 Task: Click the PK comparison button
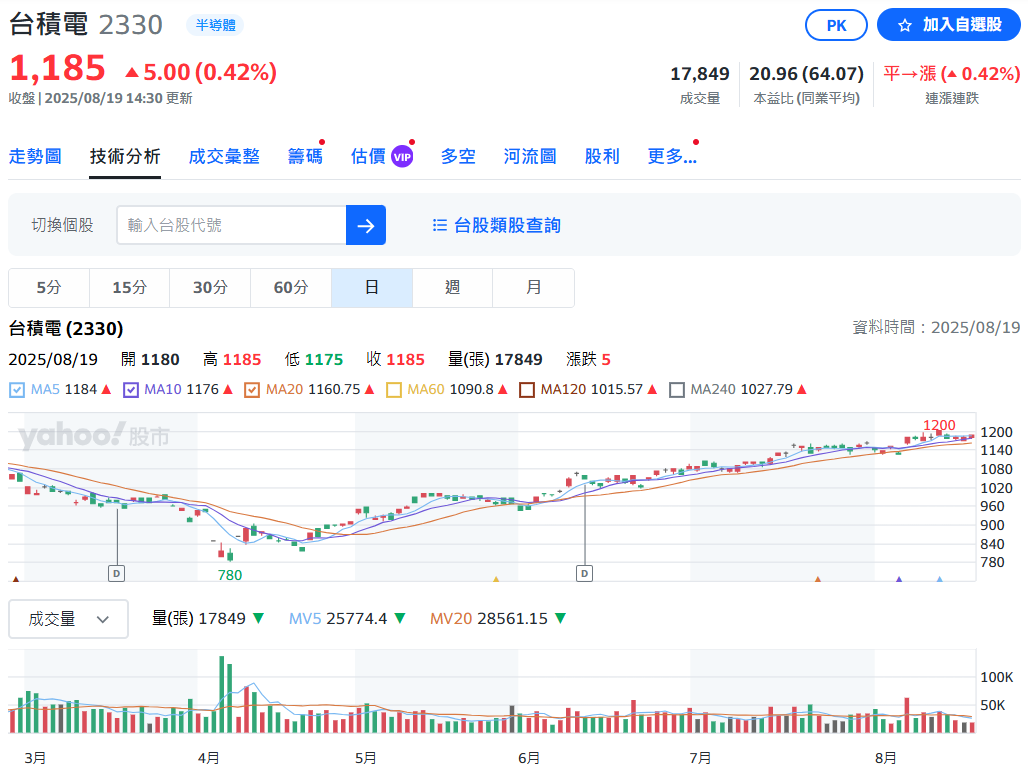[x=836, y=25]
